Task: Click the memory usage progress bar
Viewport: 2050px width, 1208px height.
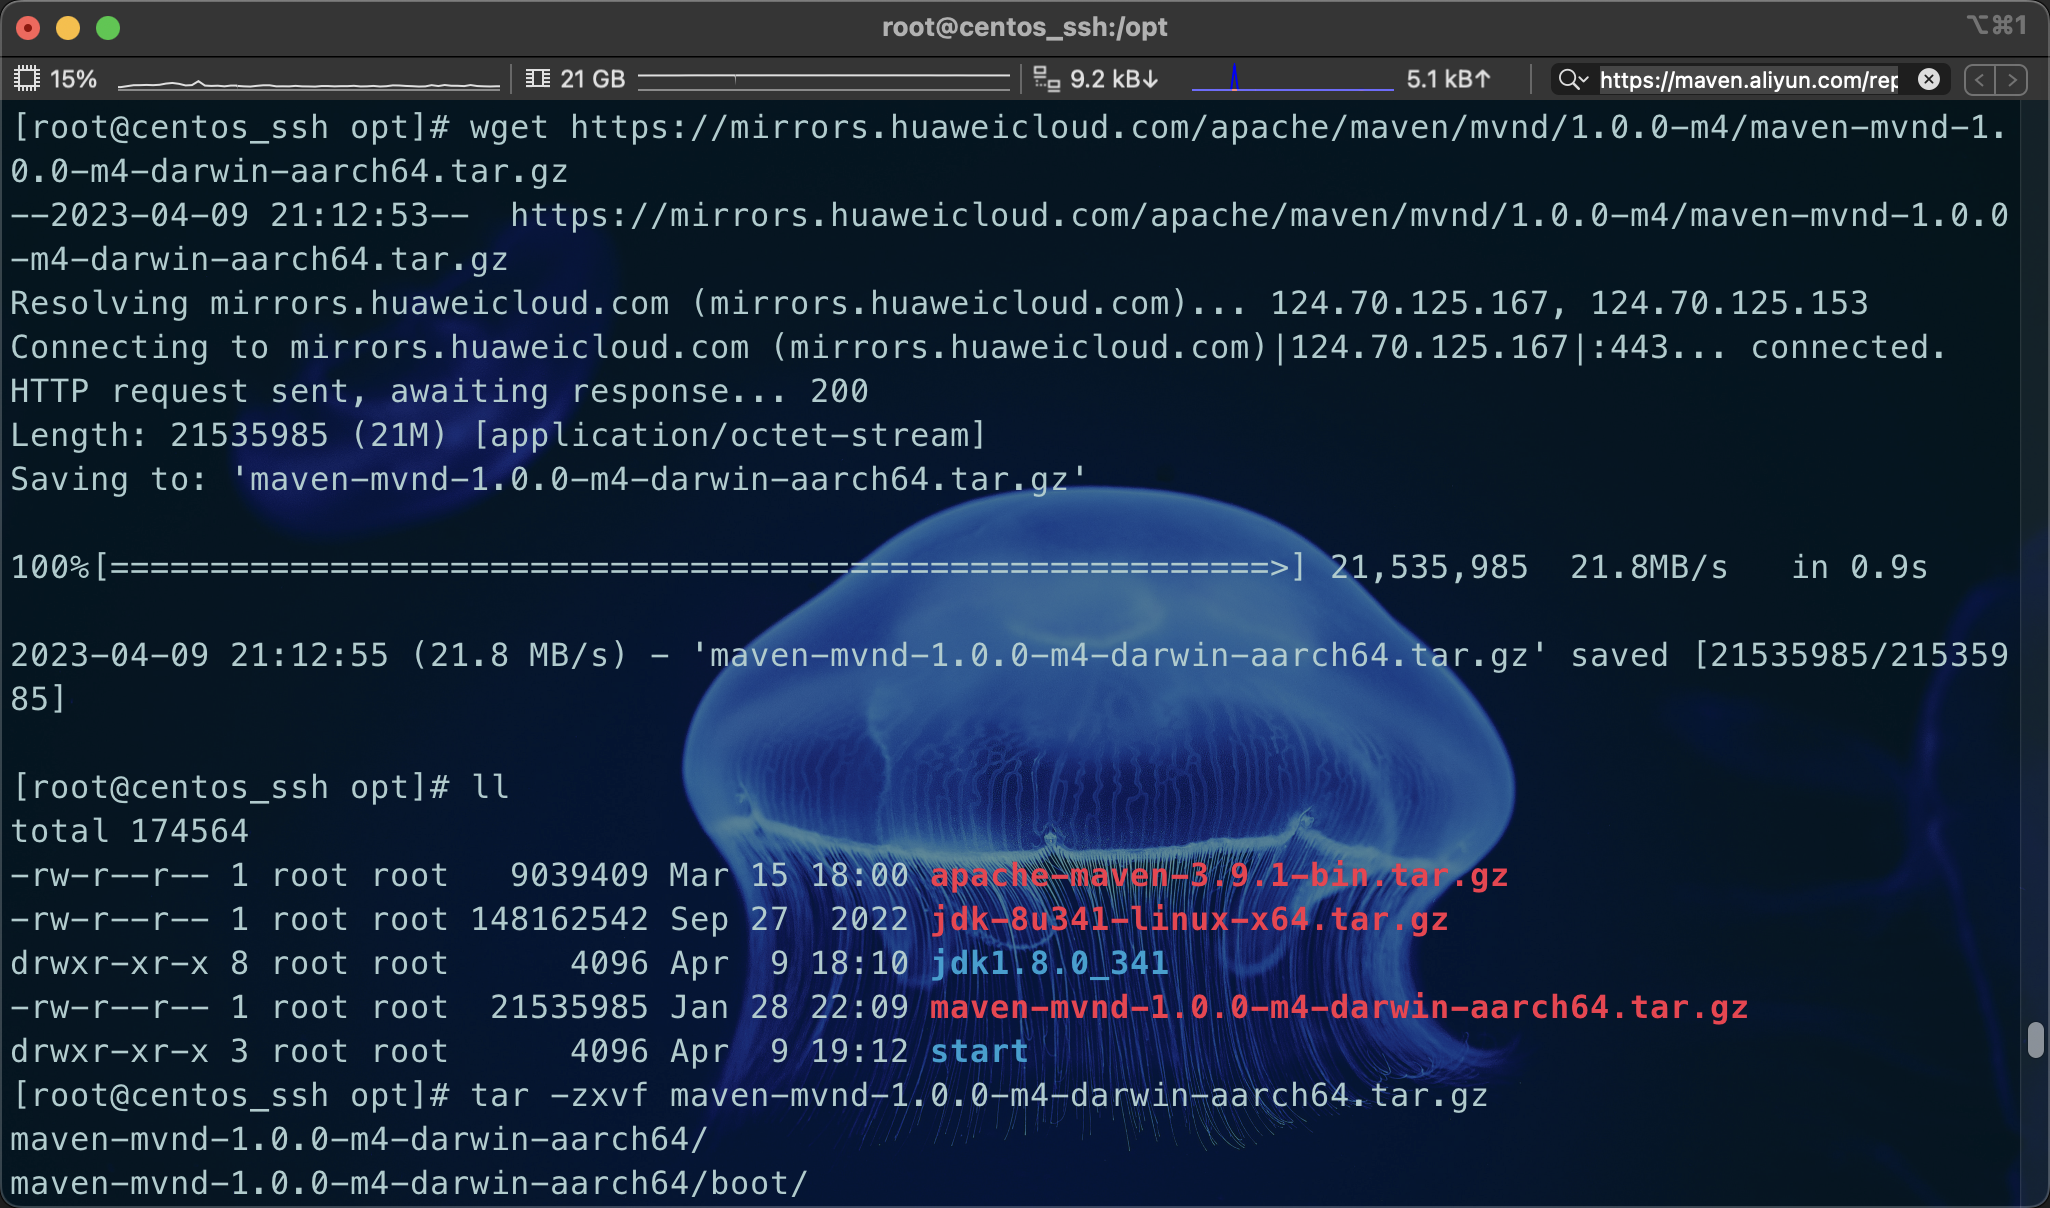Action: [822, 79]
